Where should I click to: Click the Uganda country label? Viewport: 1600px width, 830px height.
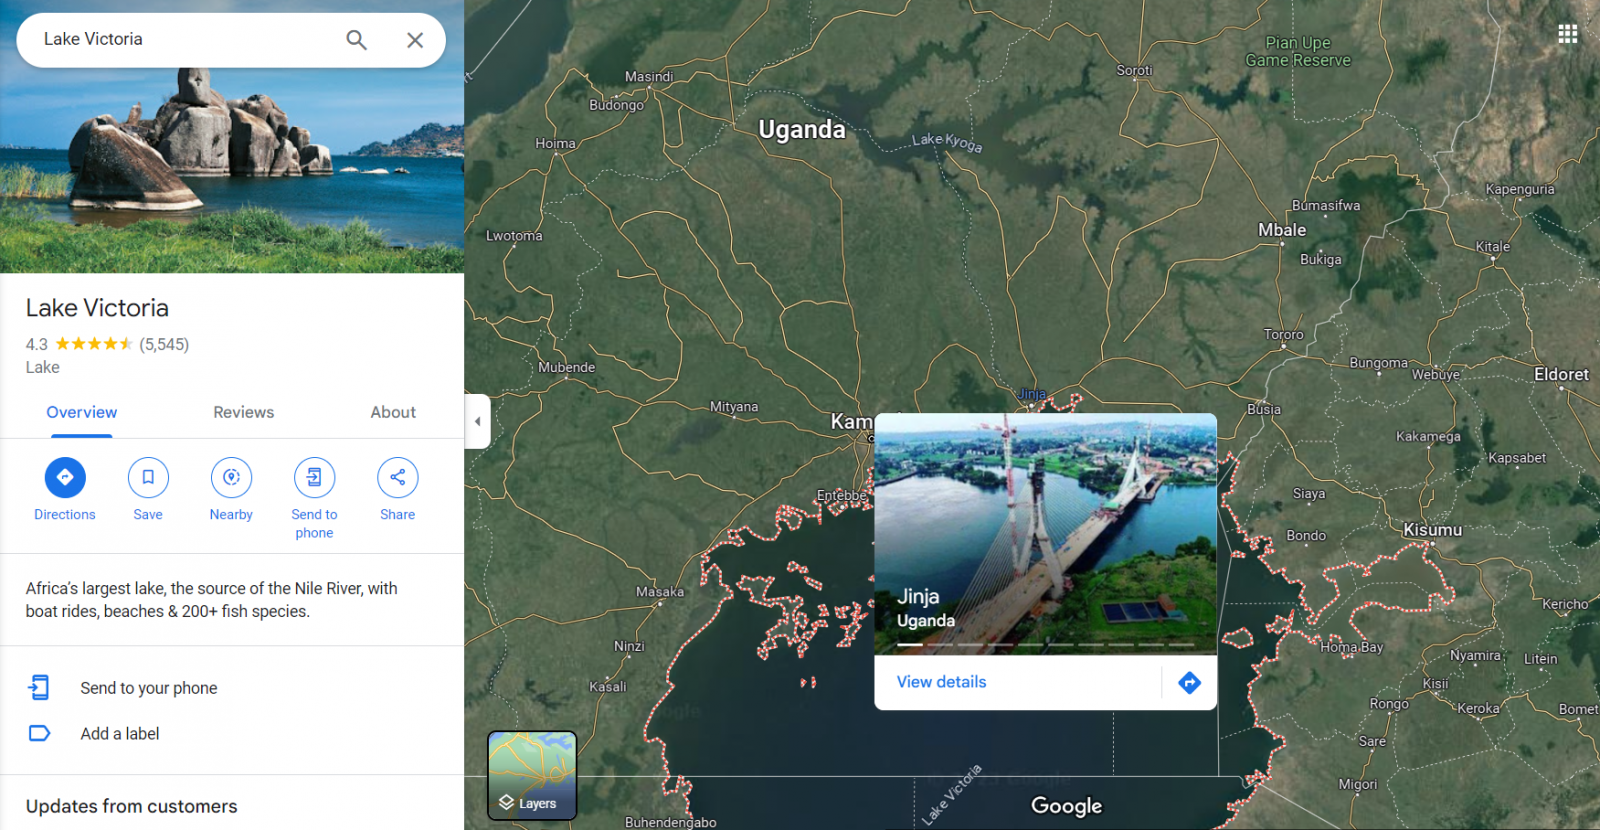point(802,130)
